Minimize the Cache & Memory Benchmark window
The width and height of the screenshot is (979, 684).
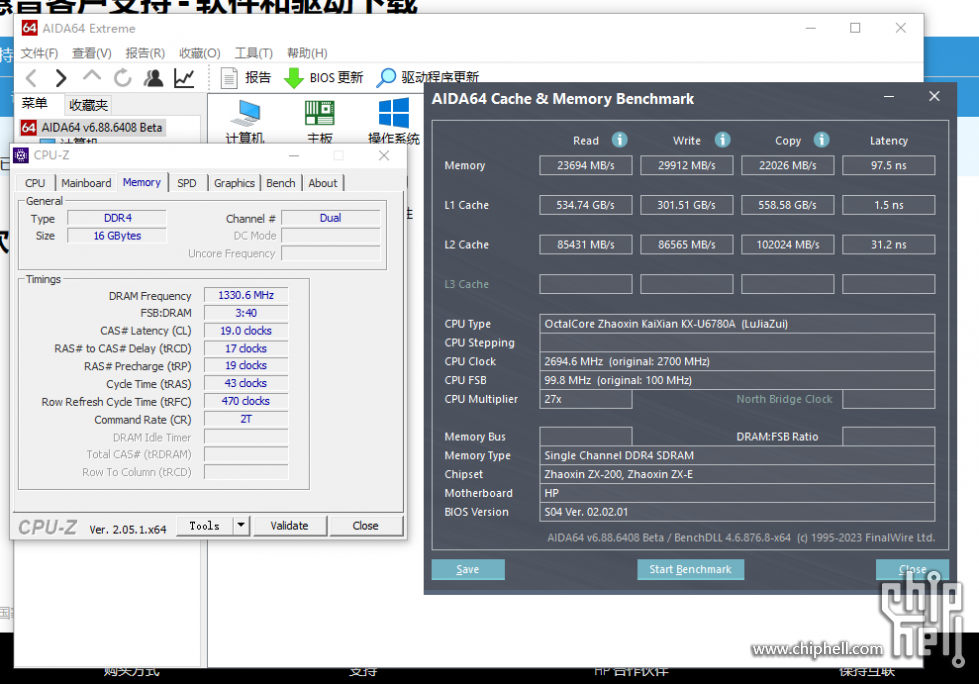click(889, 97)
